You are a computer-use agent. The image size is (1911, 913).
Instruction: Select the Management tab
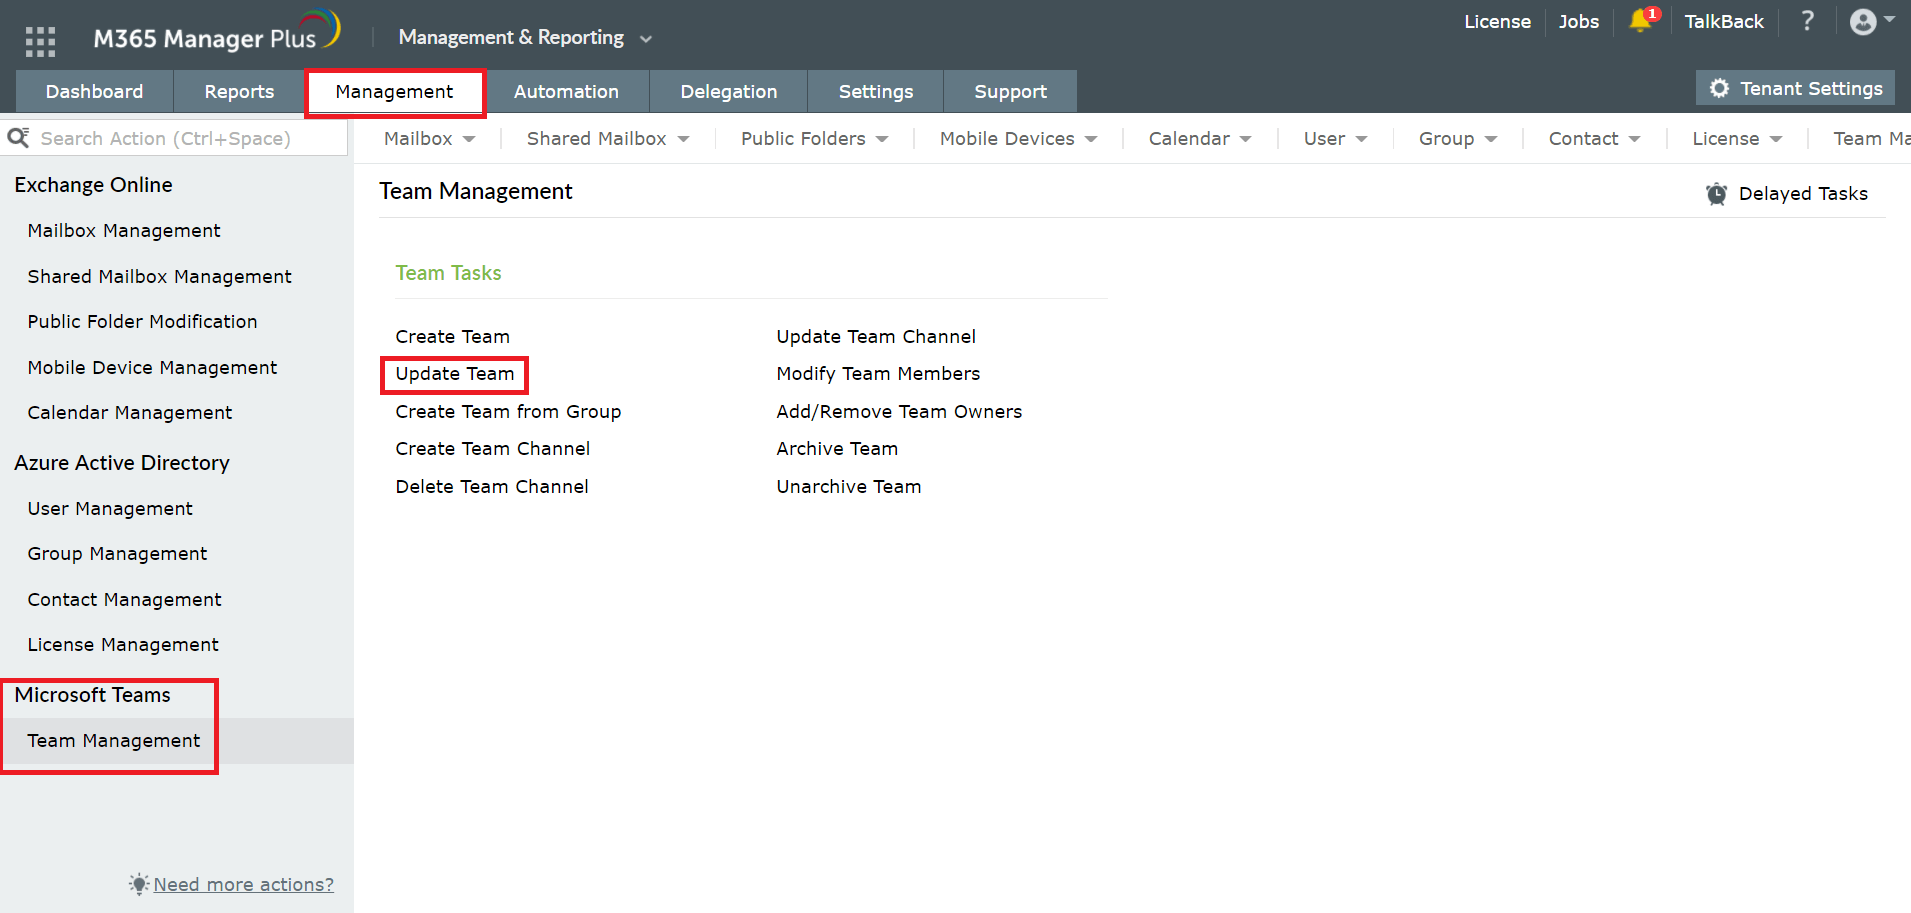tap(394, 92)
